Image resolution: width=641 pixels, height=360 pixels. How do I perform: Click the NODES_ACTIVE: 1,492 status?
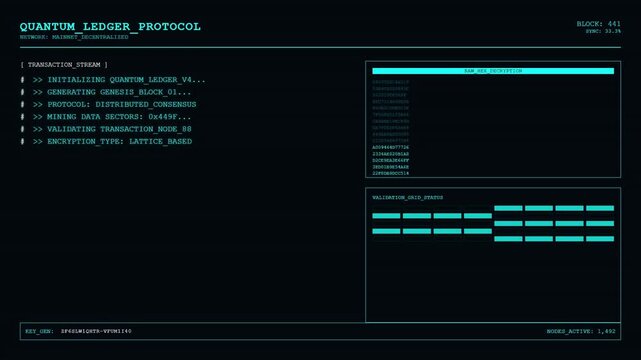(581, 331)
